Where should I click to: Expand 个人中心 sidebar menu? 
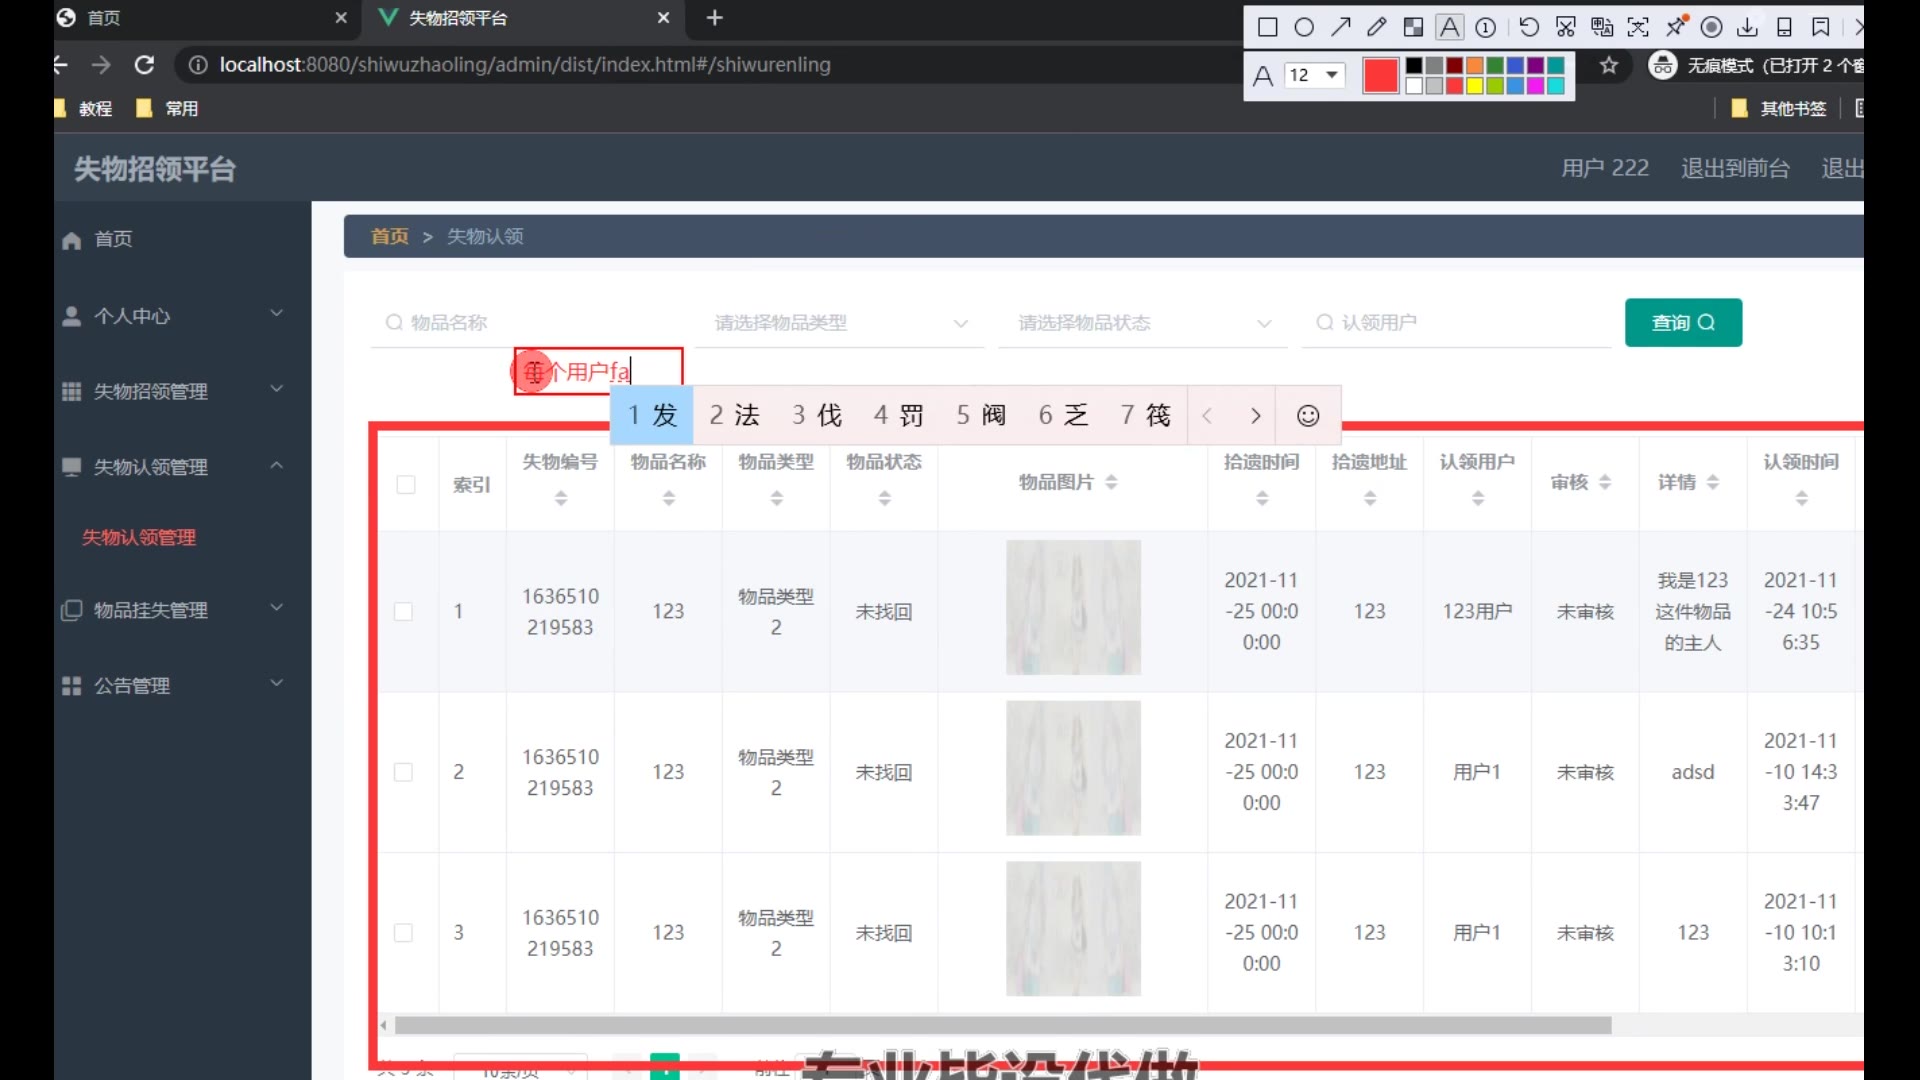173,316
